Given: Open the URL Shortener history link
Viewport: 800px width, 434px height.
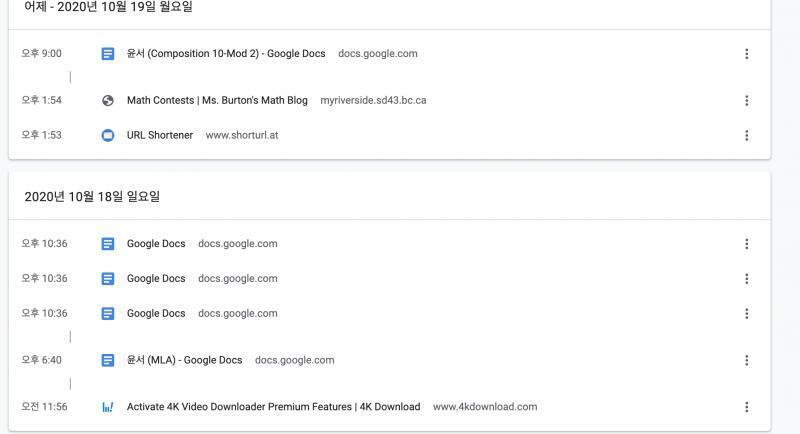Looking at the screenshot, I should click(160, 135).
